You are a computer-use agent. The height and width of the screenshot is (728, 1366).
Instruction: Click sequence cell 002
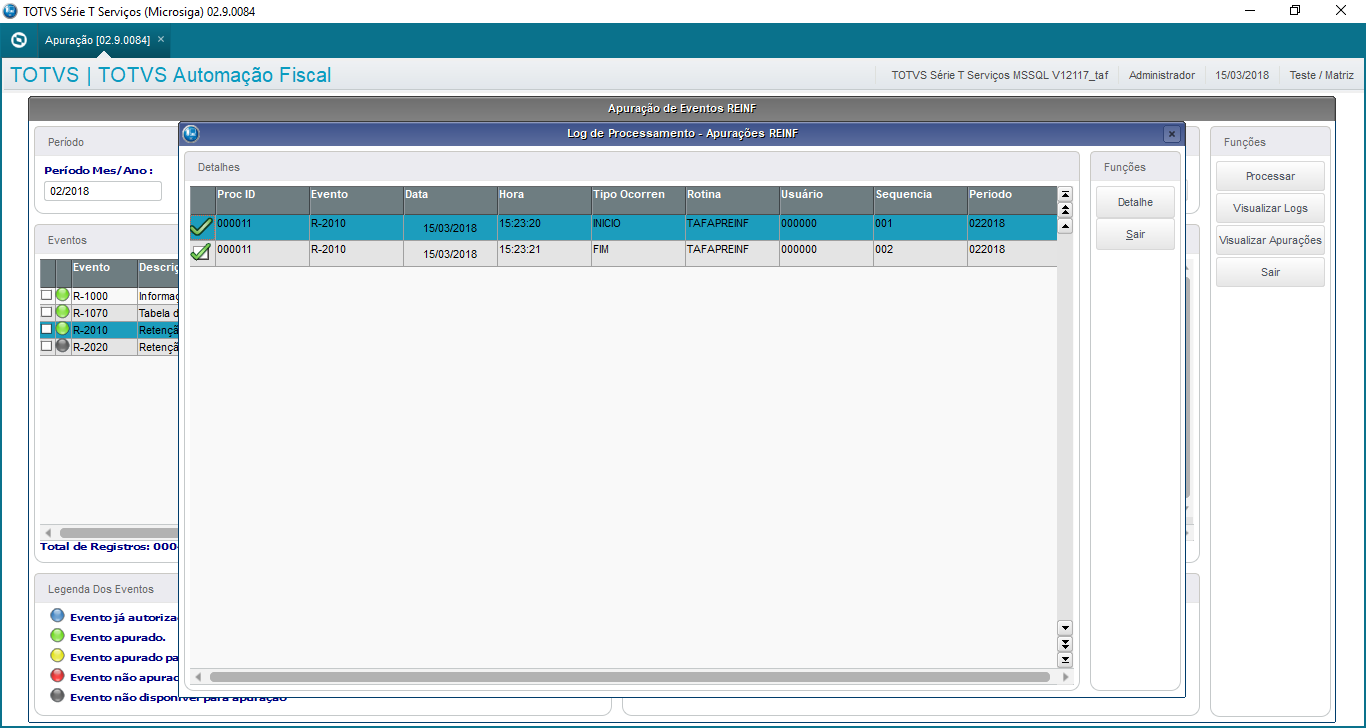(x=920, y=253)
